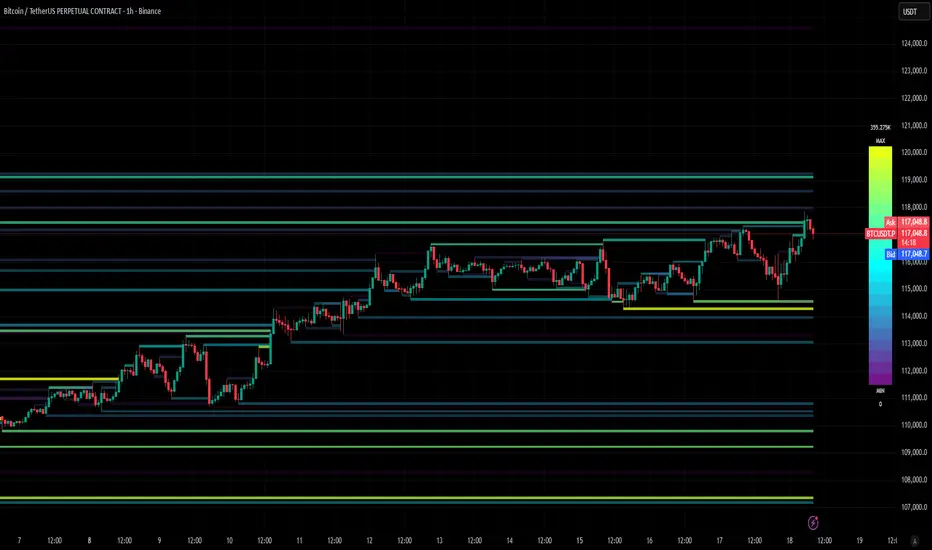Click the 113,000.0 price axis label
Viewport: 932px width, 550px height.
914,343
